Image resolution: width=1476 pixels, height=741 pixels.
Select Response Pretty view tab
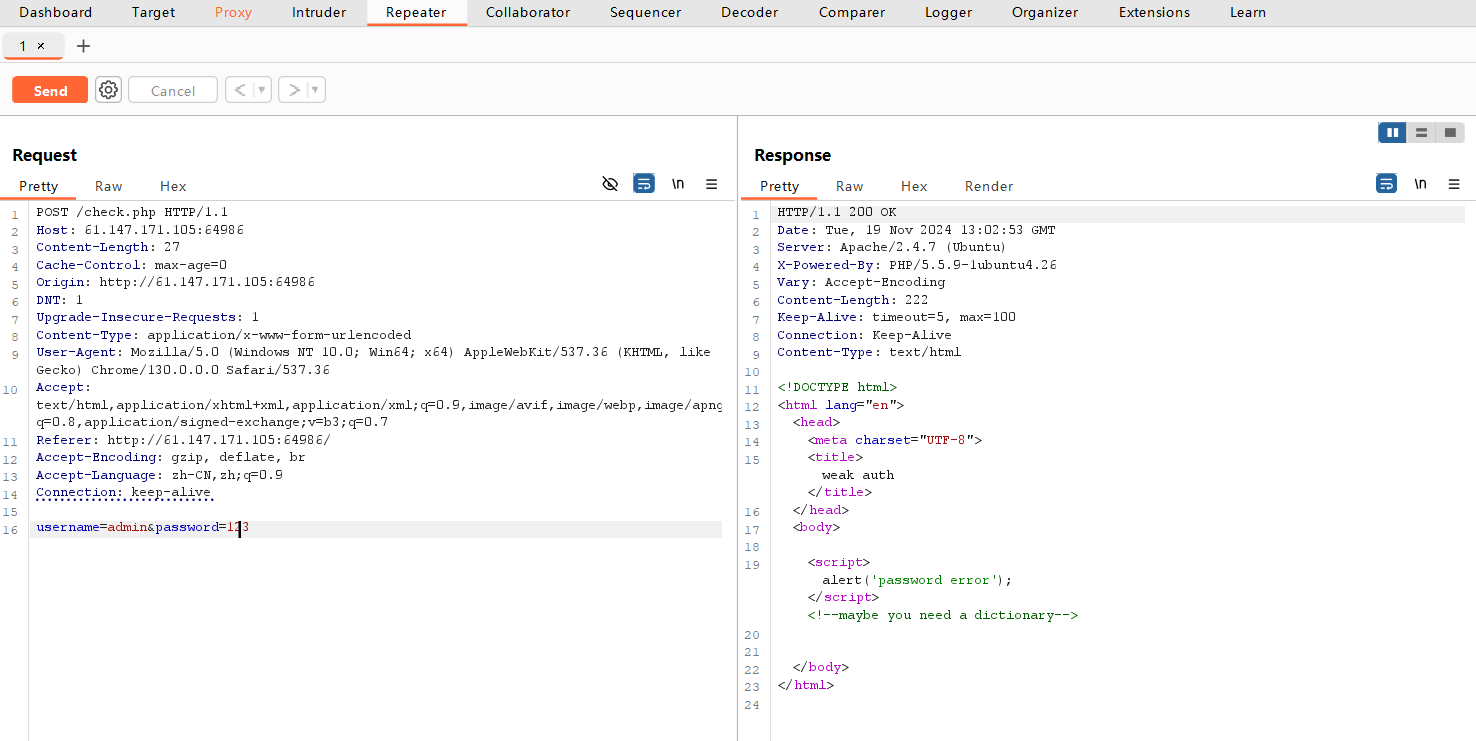pos(779,186)
